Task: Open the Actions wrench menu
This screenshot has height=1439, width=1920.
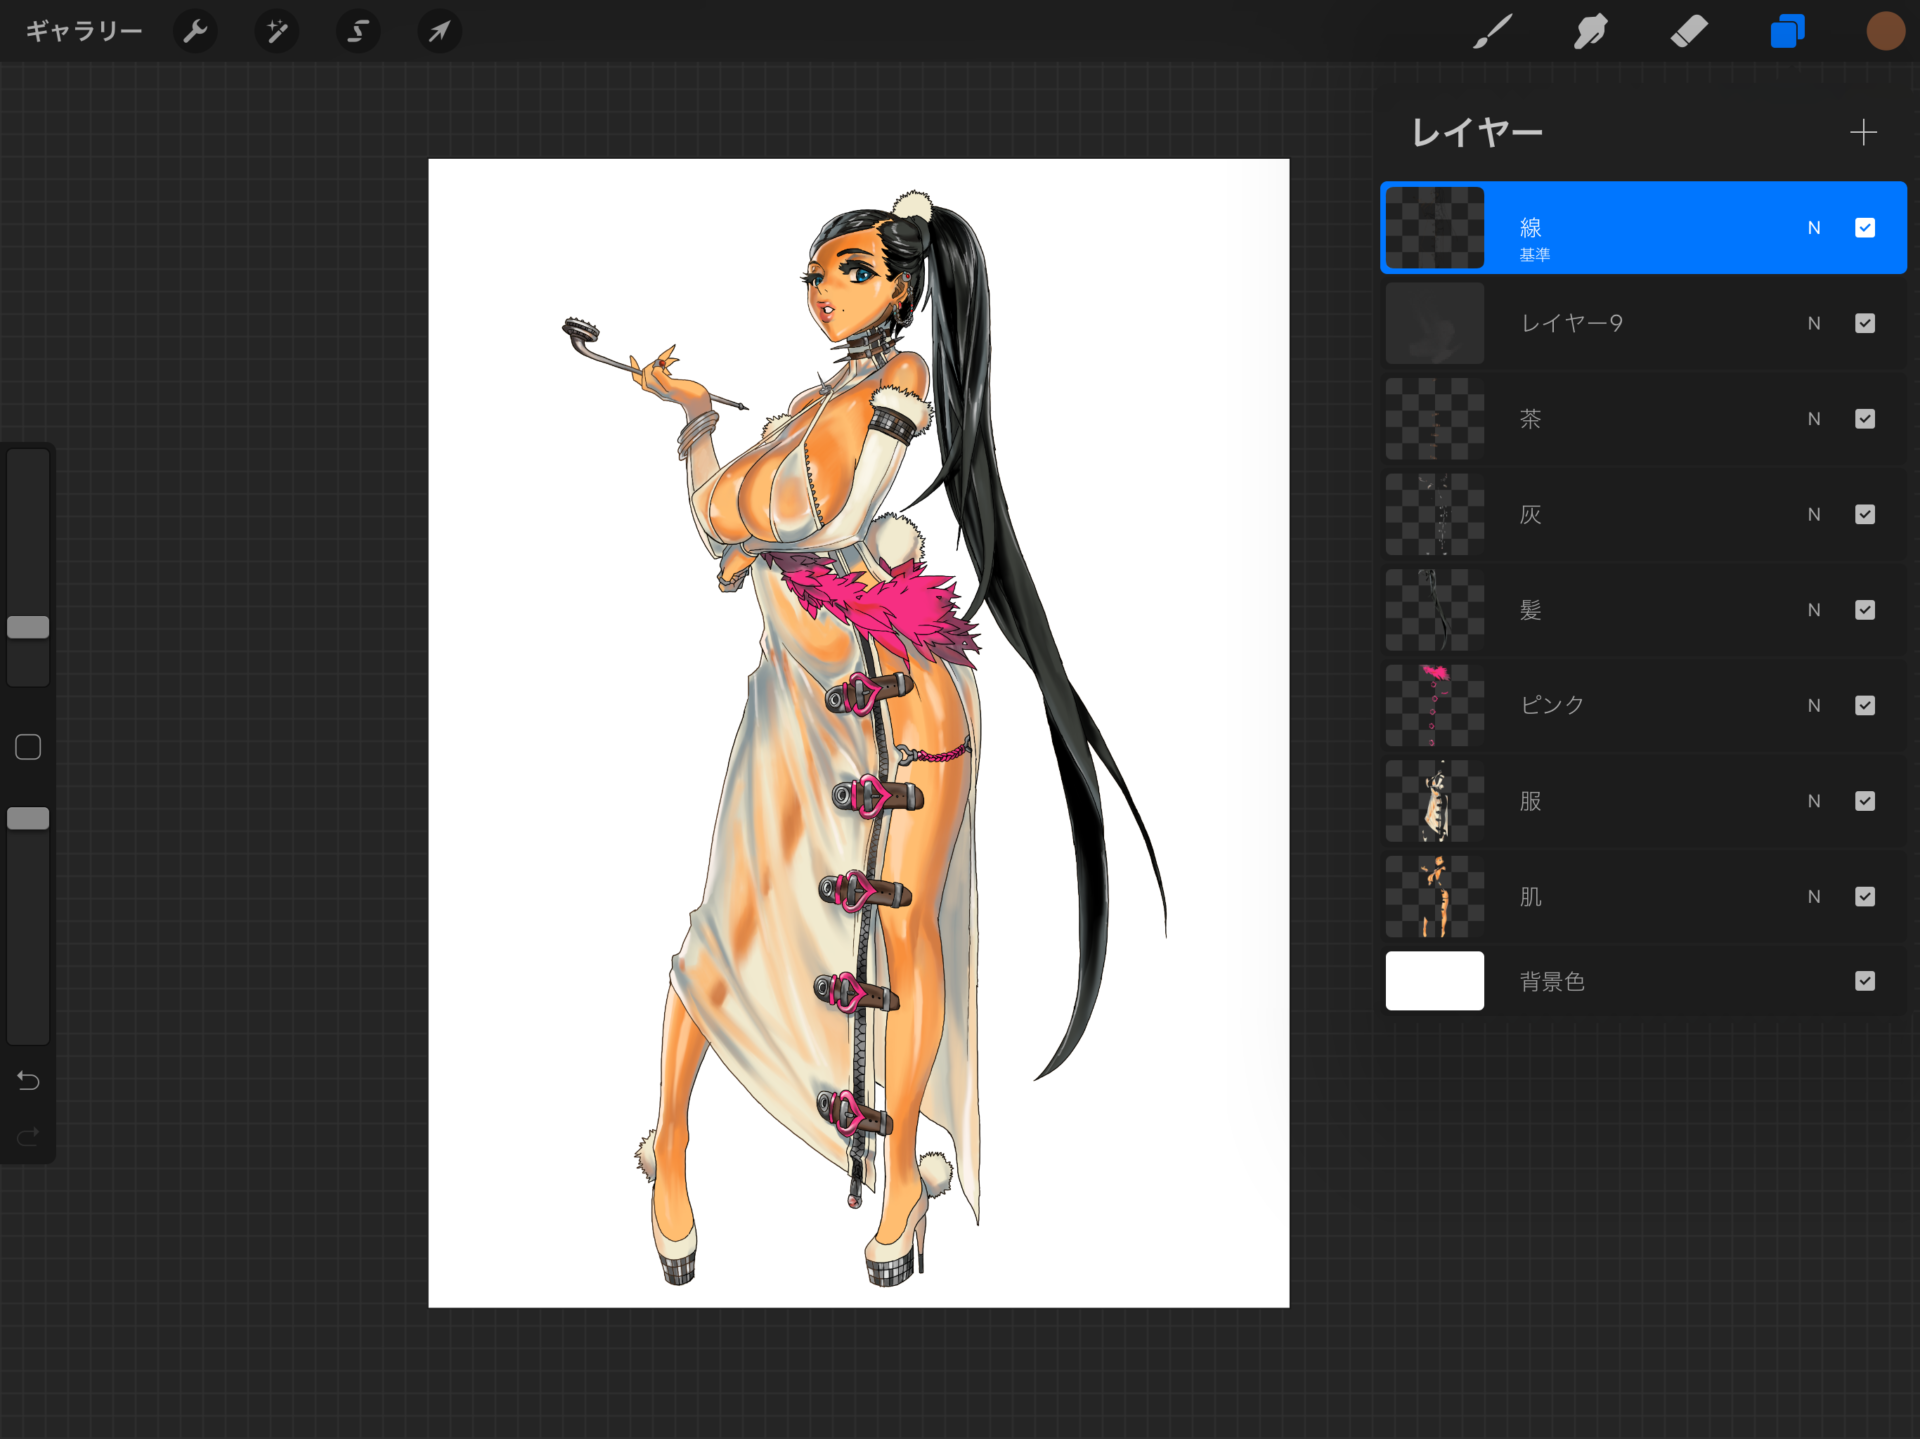Action: click(195, 32)
